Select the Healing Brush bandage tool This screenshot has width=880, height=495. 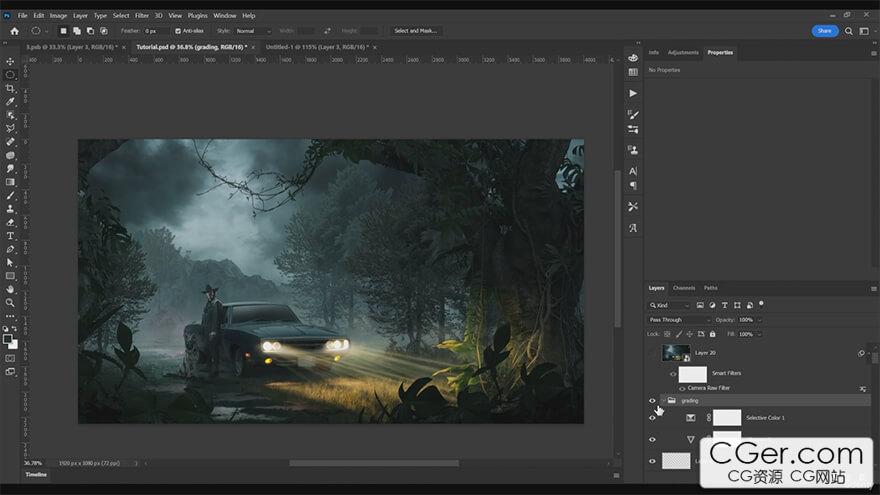10,142
